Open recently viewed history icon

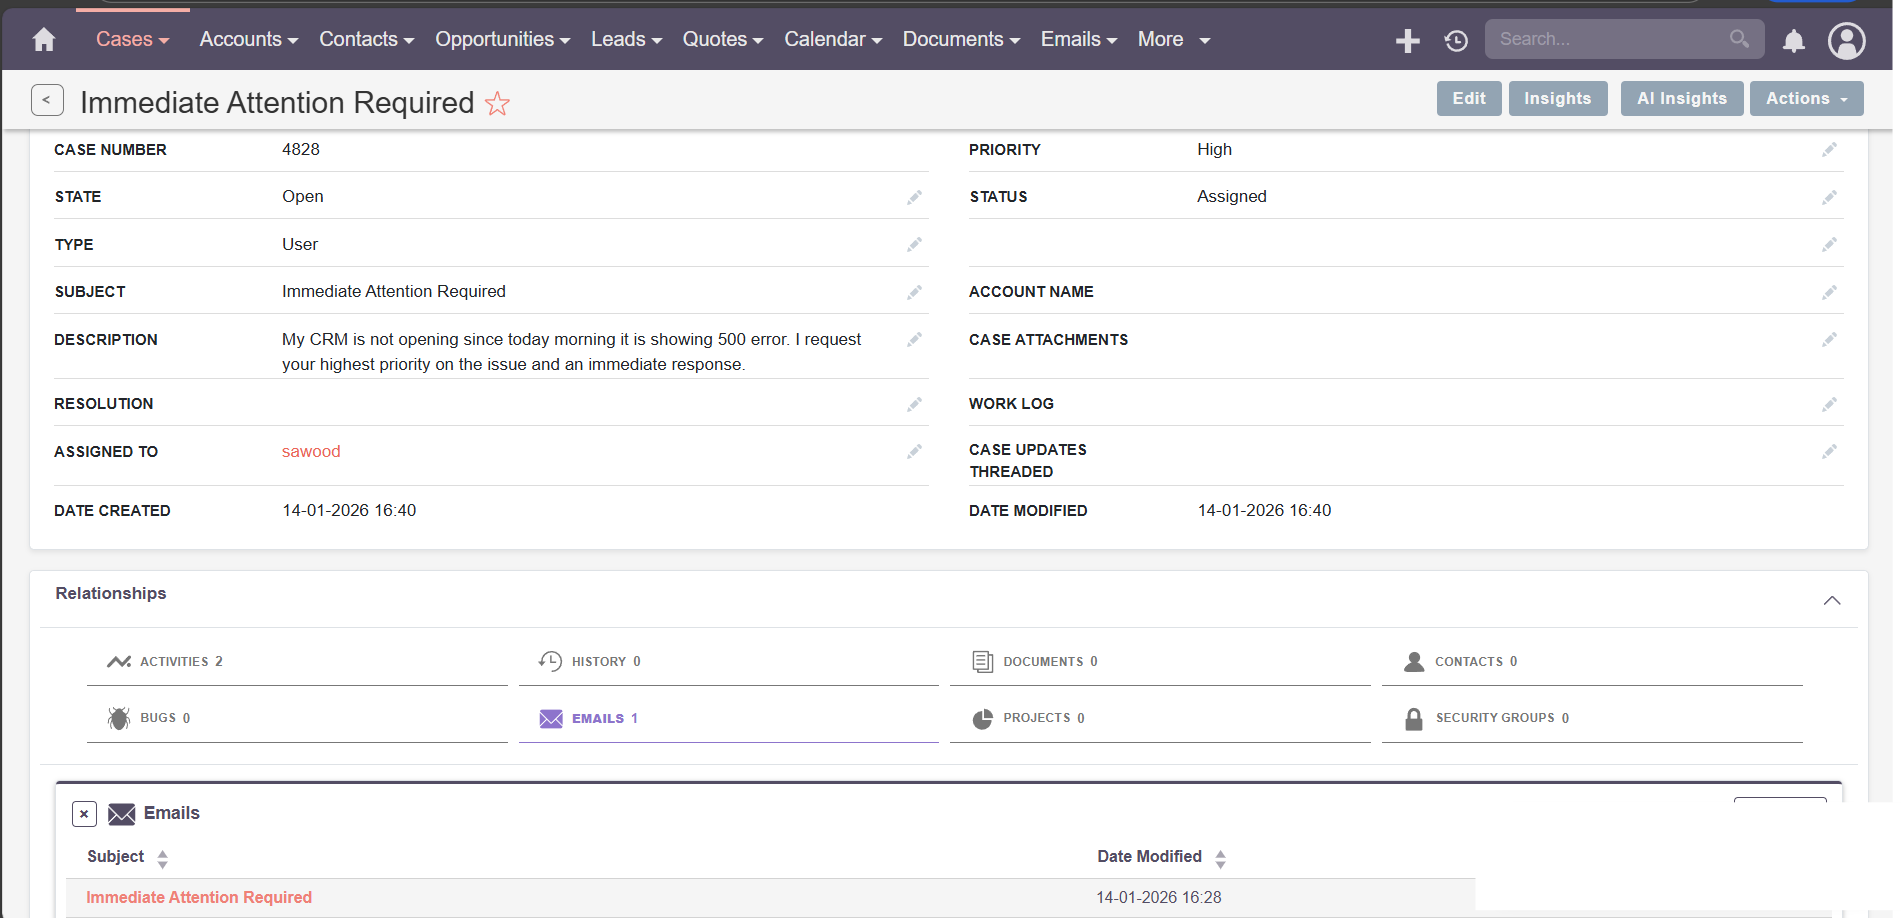[x=1456, y=40]
